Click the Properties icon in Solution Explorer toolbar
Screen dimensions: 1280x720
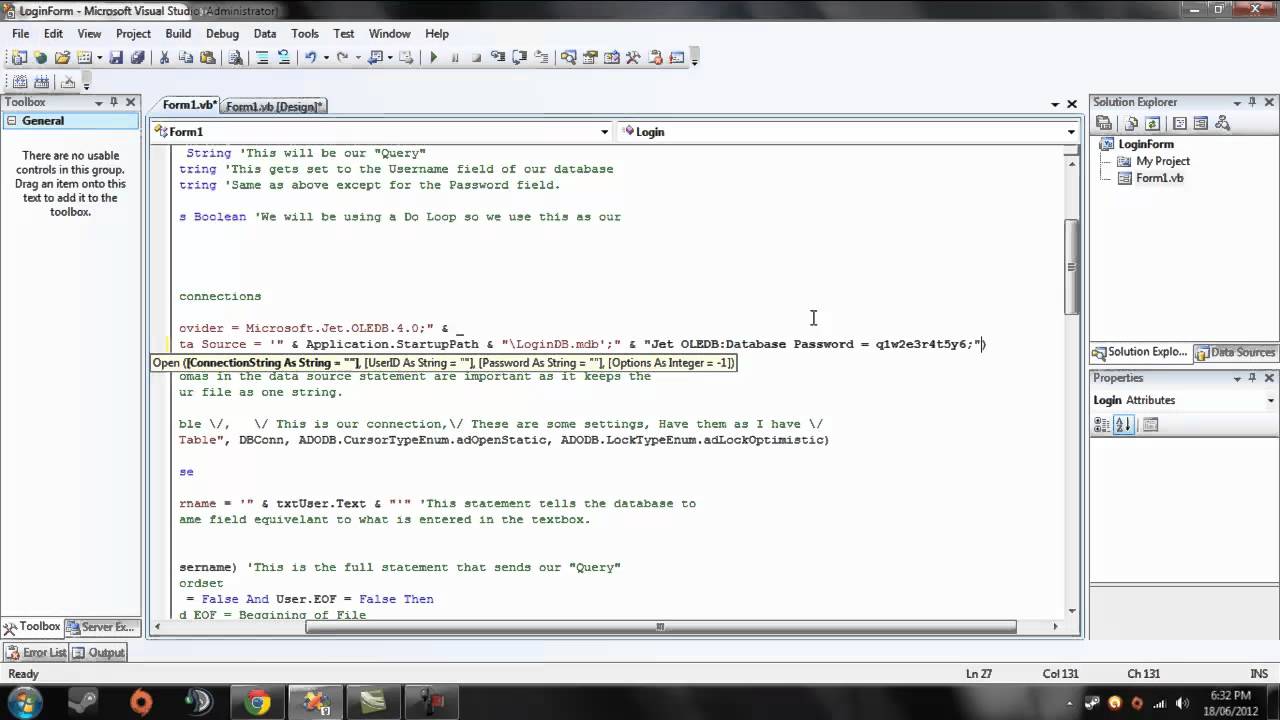pyautogui.click(x=1105, y=123)
